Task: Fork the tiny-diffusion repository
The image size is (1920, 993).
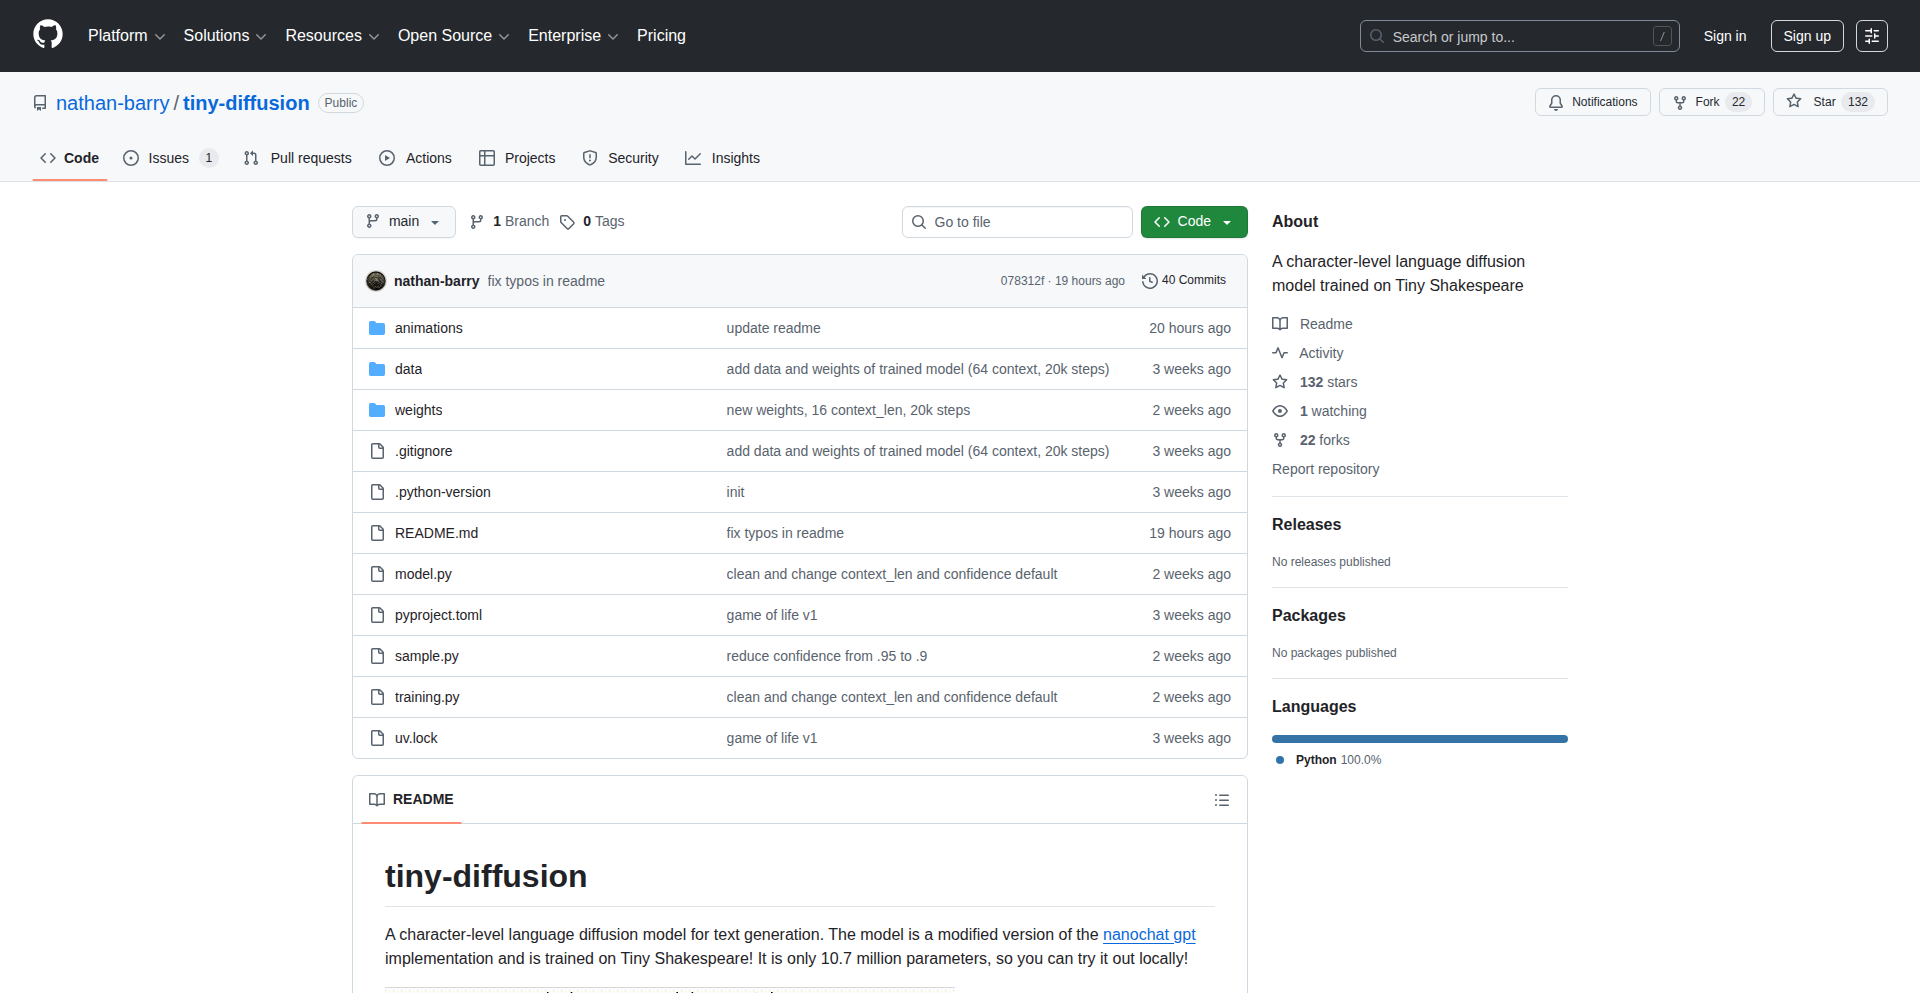Action: point(1710,102)
